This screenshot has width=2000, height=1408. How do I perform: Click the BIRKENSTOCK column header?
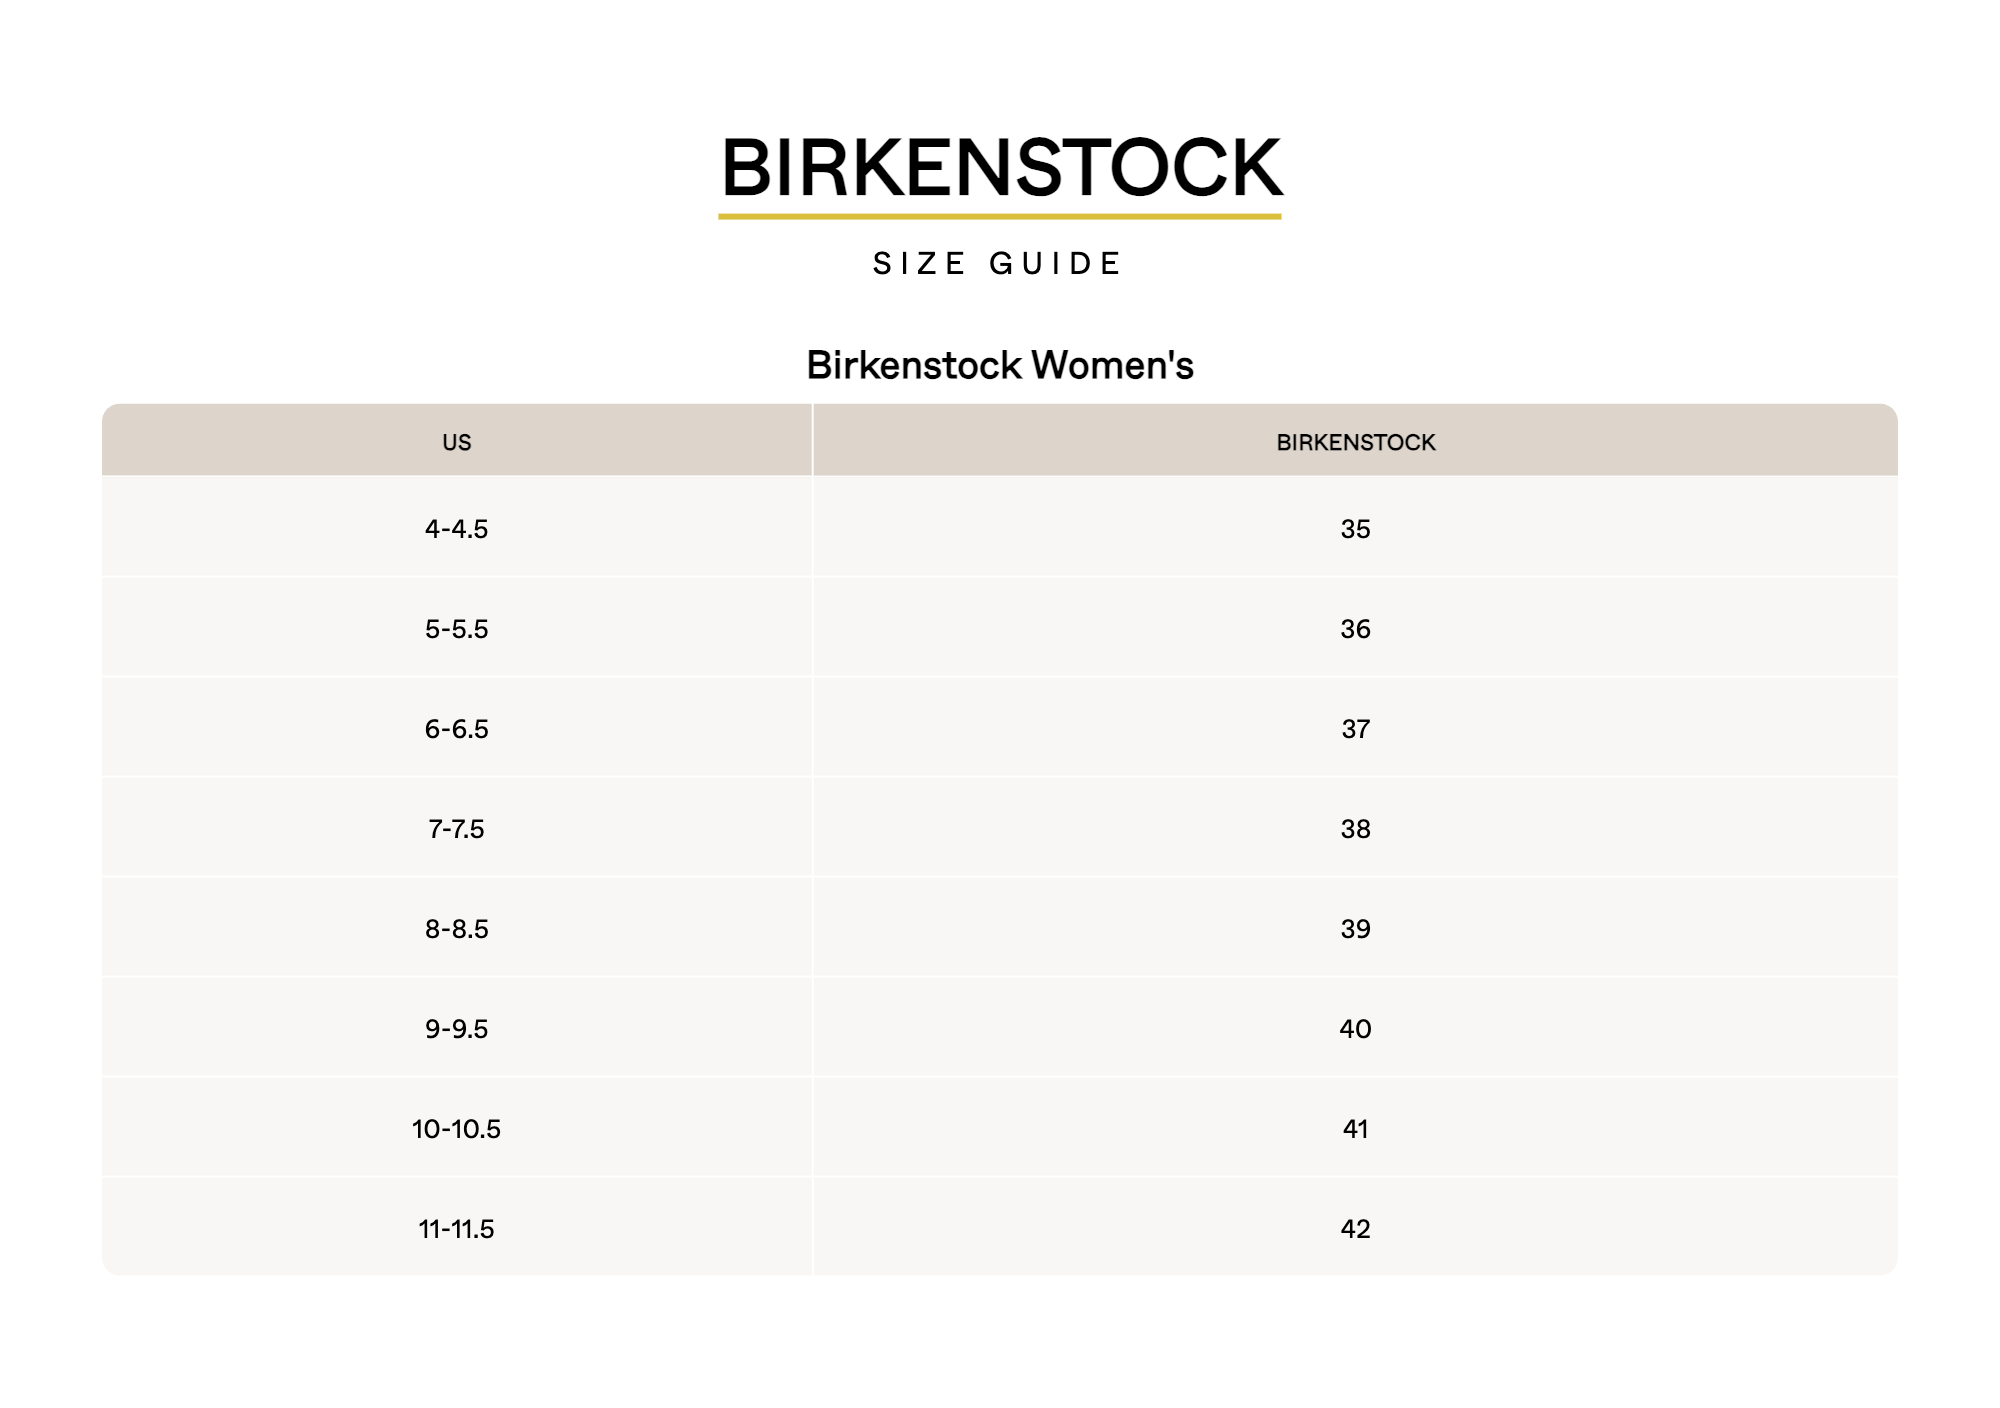coord(1356,440)
